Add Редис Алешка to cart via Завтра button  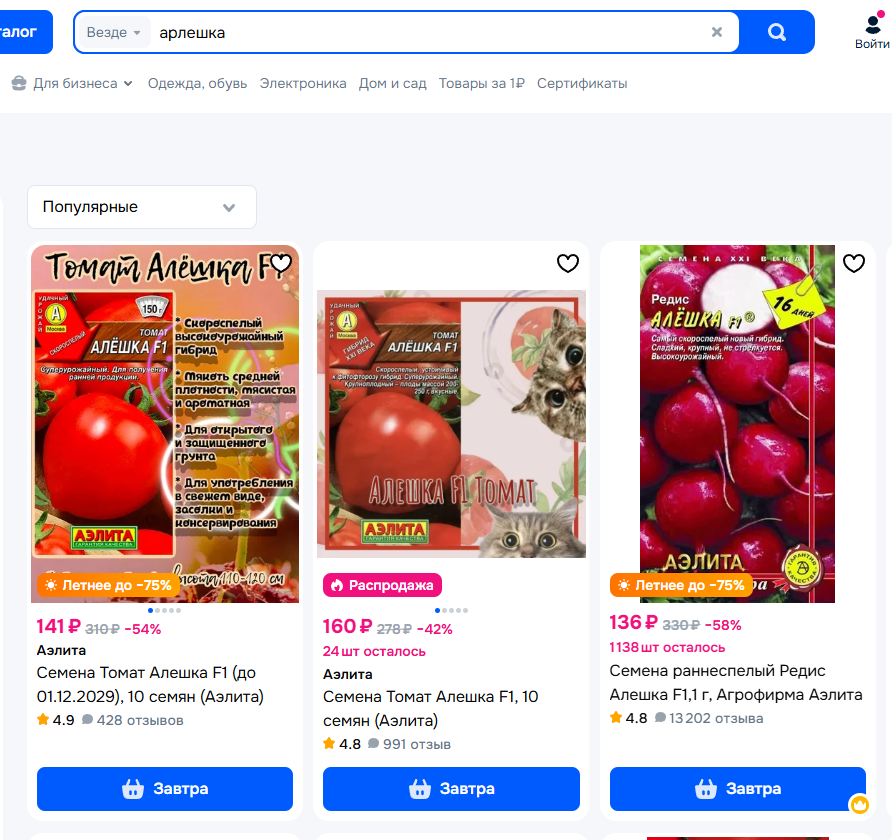(737, 789)
